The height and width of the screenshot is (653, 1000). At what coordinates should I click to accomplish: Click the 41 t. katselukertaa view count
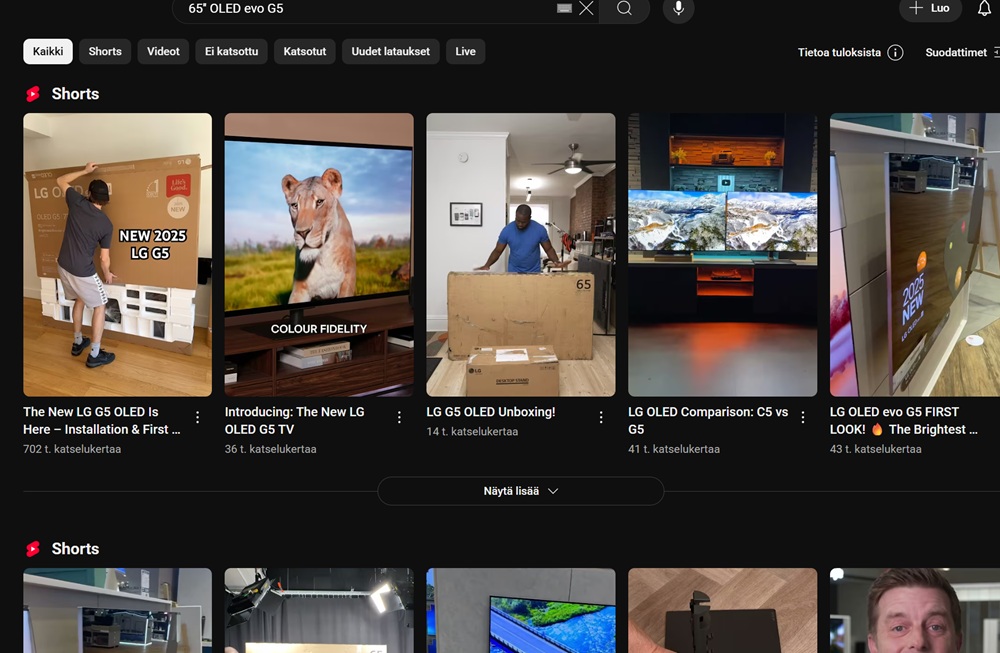(674, 449)
